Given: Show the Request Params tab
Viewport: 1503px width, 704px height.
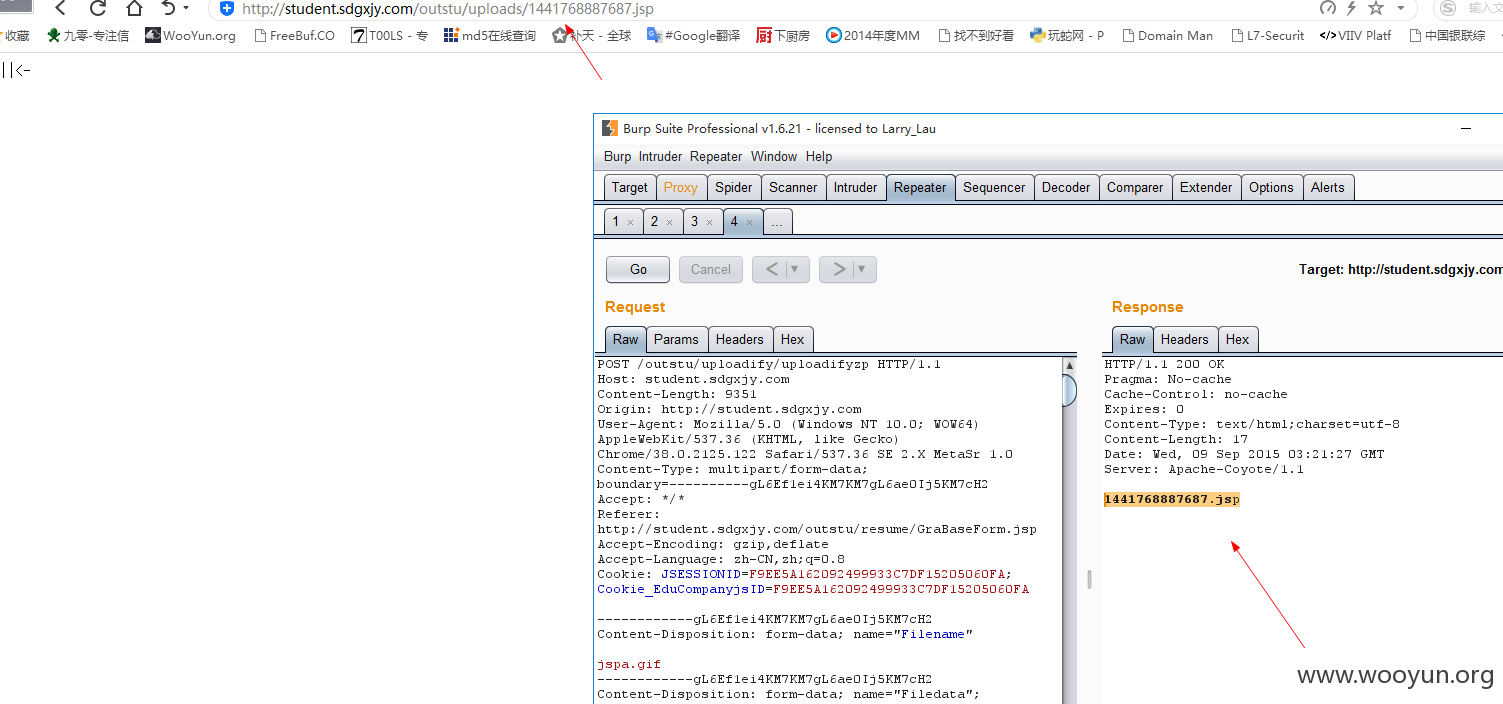Looking at the screenshot, I should [677, 339].
